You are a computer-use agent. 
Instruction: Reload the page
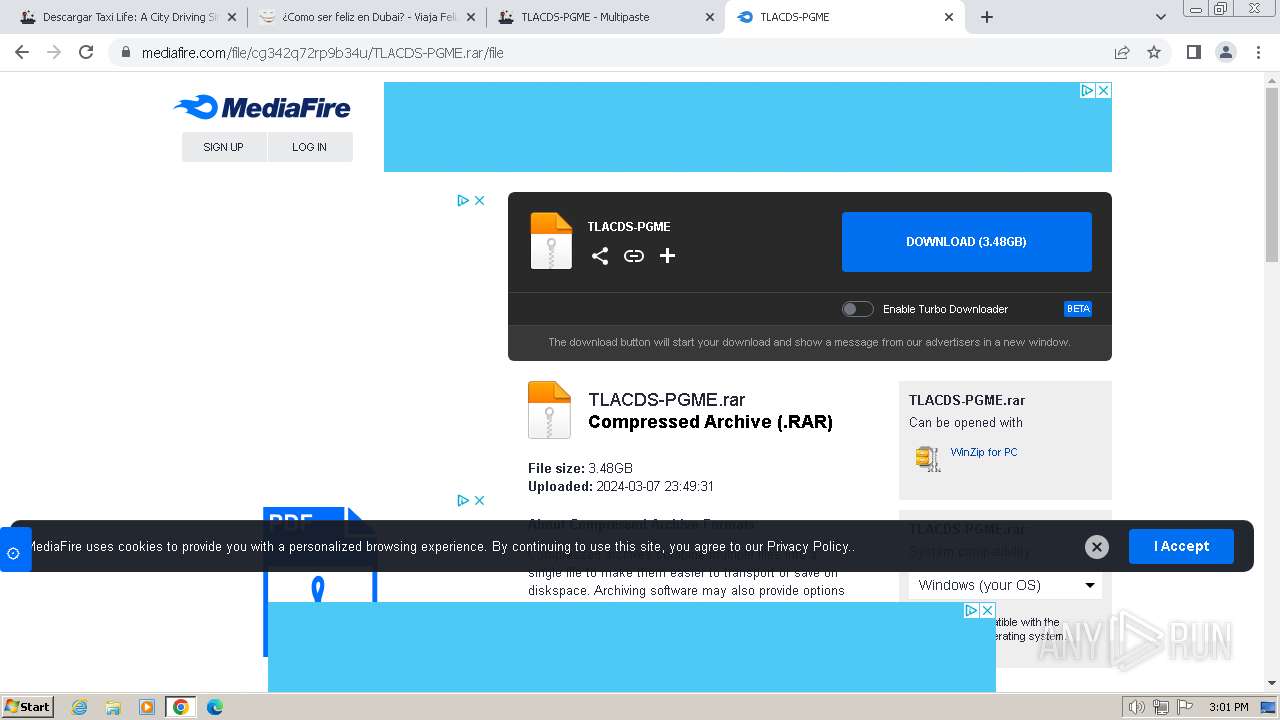(86, 52)
